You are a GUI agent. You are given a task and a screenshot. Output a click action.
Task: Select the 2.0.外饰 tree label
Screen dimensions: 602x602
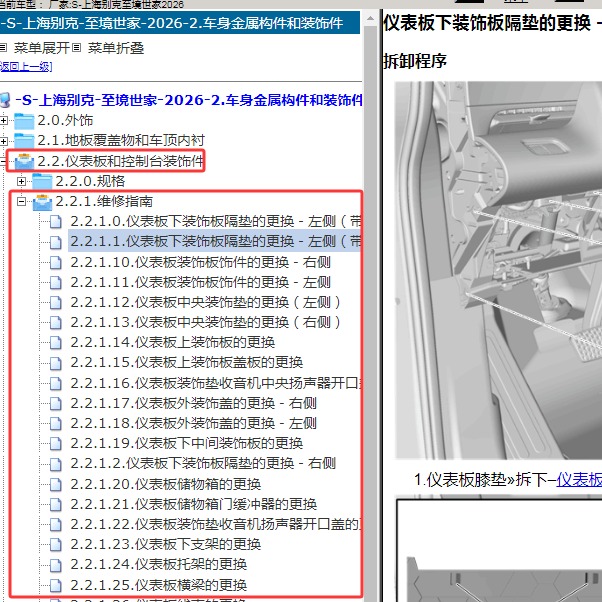pos(65,121)
